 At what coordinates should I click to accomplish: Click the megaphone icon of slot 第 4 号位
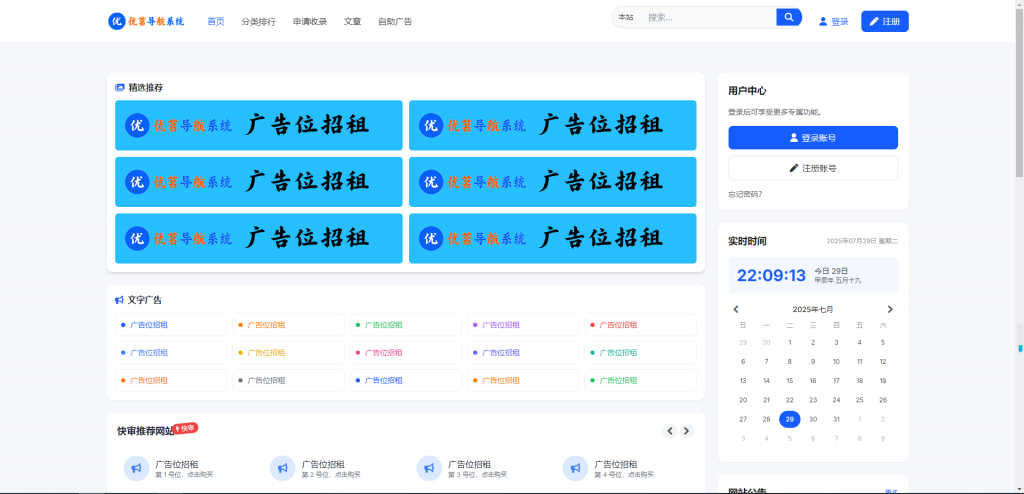coord(575,469)
